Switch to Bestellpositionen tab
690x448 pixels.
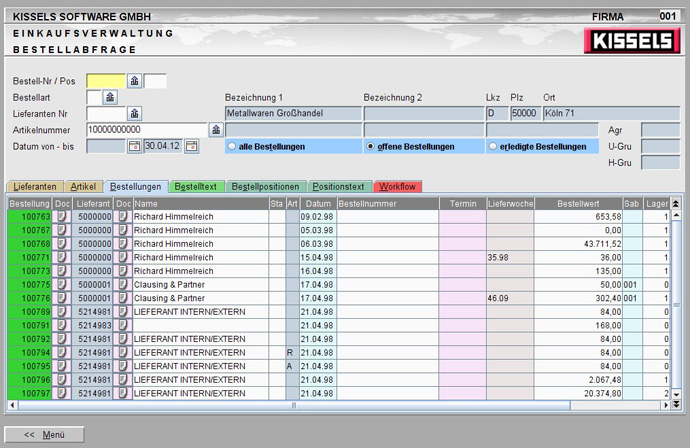(265, 187)
